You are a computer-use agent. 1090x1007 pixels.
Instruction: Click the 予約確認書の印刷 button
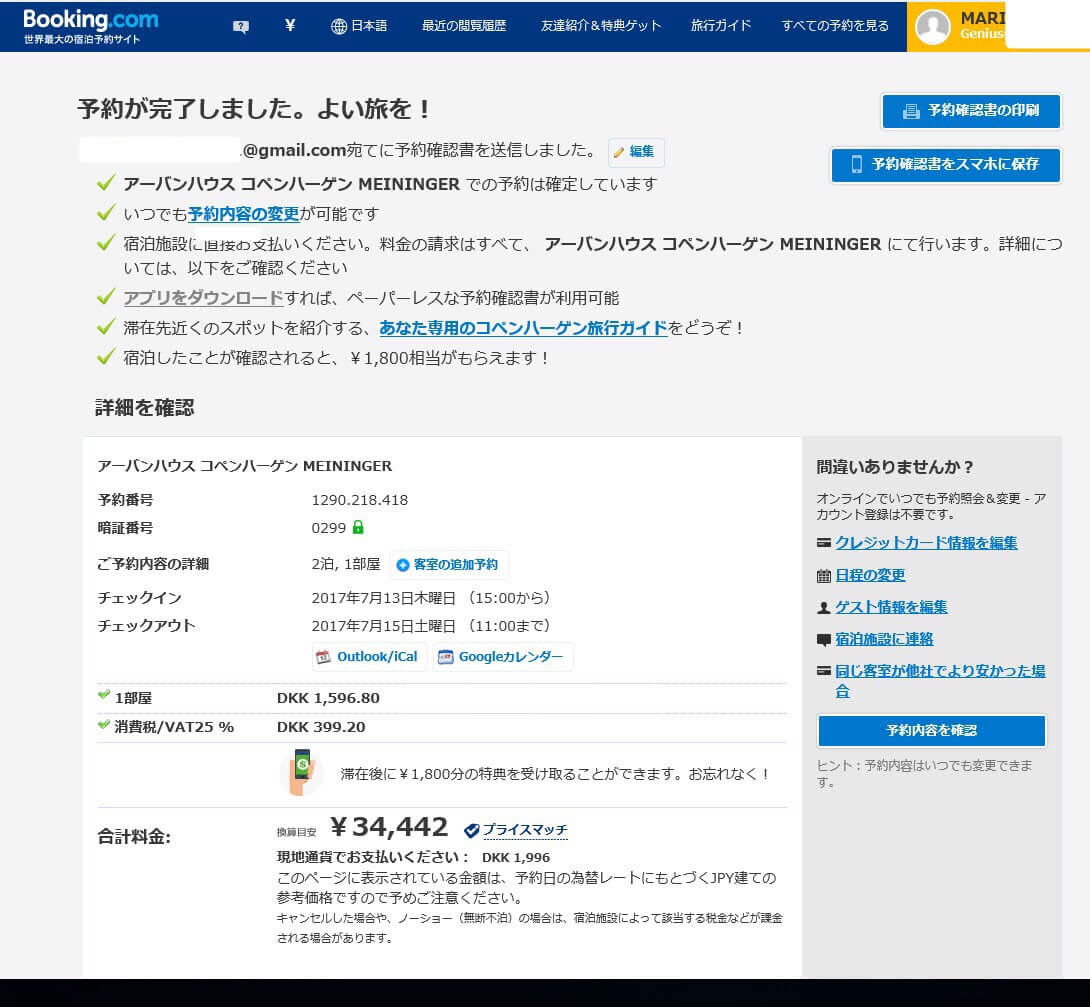click(x=971, y=111)
